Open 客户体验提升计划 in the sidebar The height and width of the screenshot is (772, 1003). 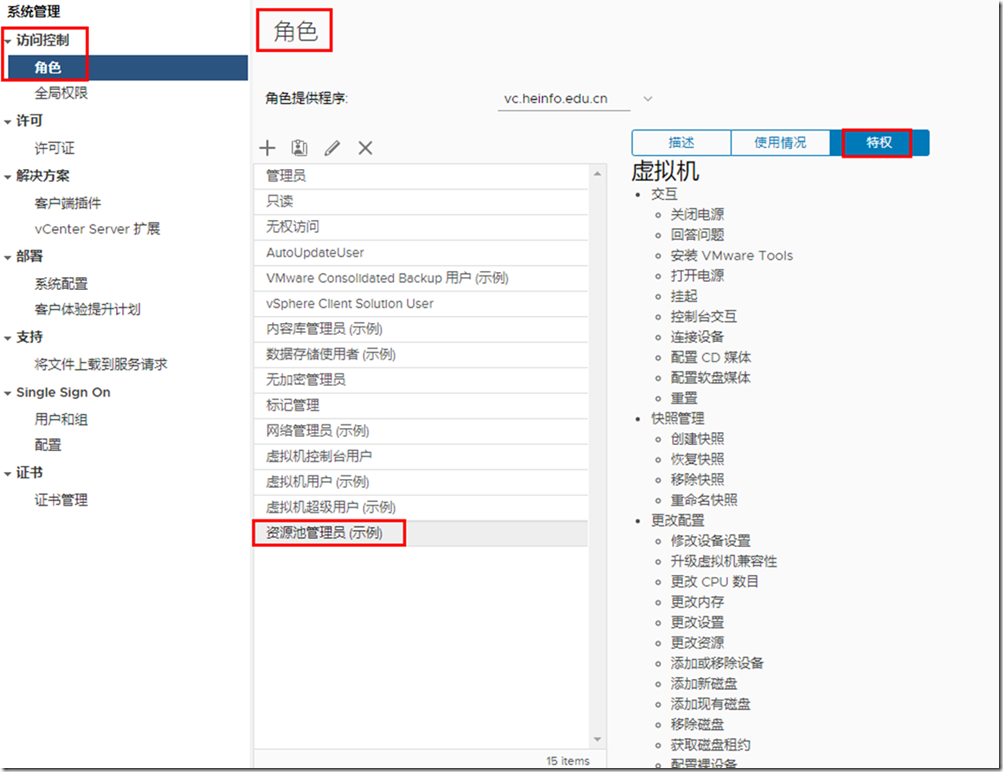[x=88, y=310]
